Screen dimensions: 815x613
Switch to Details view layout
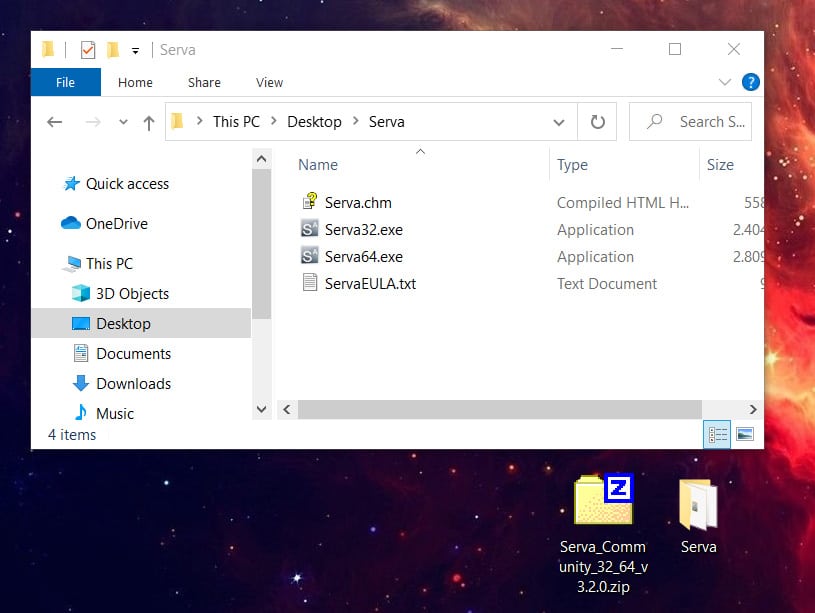tap(717, 434)
